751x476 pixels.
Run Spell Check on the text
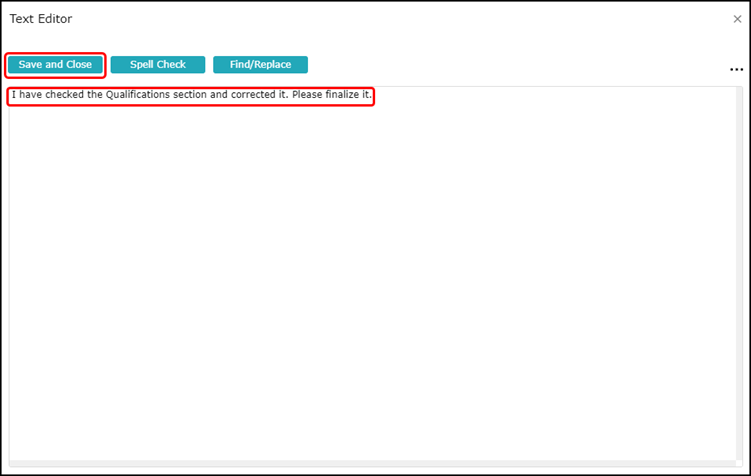point(158,65)
